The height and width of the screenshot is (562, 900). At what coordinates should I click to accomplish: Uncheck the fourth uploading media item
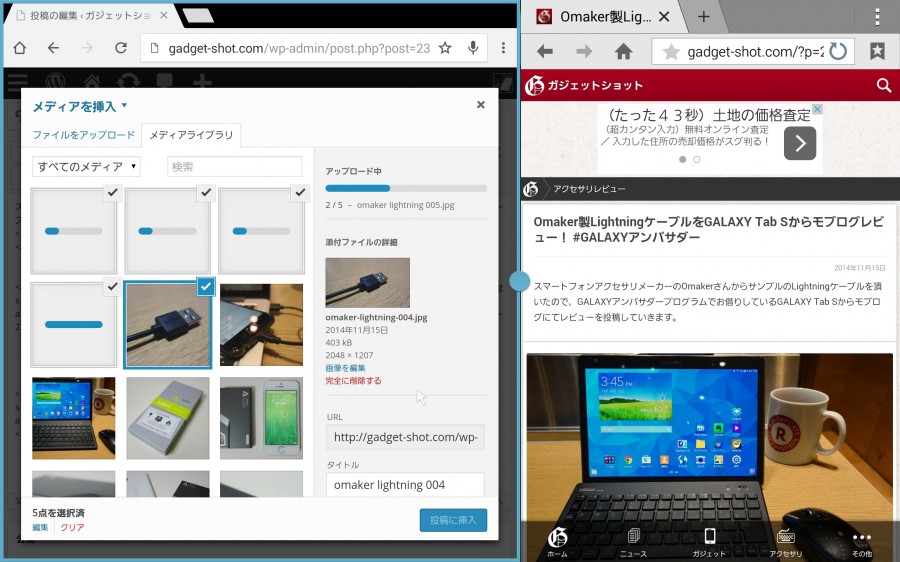112,286
